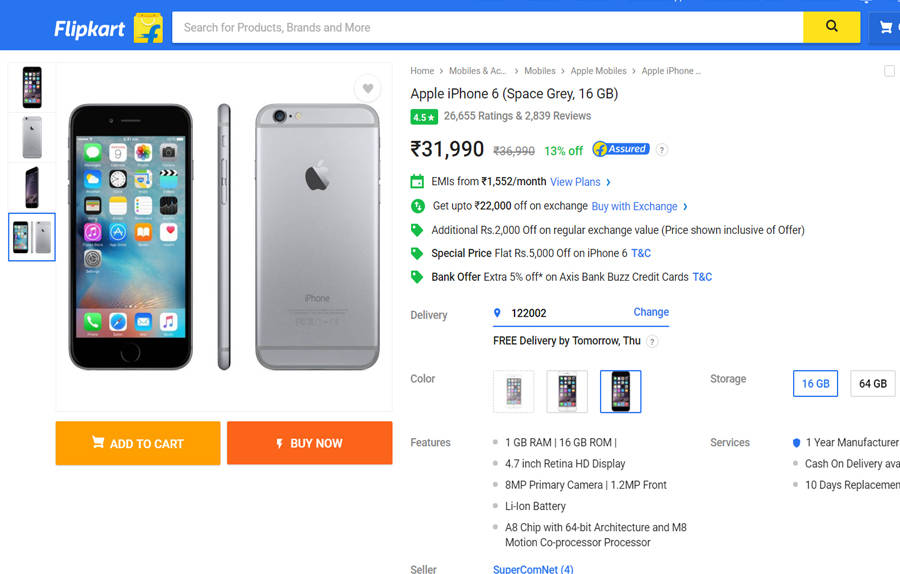This screenshot has height=574, width=900.
Task: Select 64 GB storage option
Action: [x=872, y=383]
